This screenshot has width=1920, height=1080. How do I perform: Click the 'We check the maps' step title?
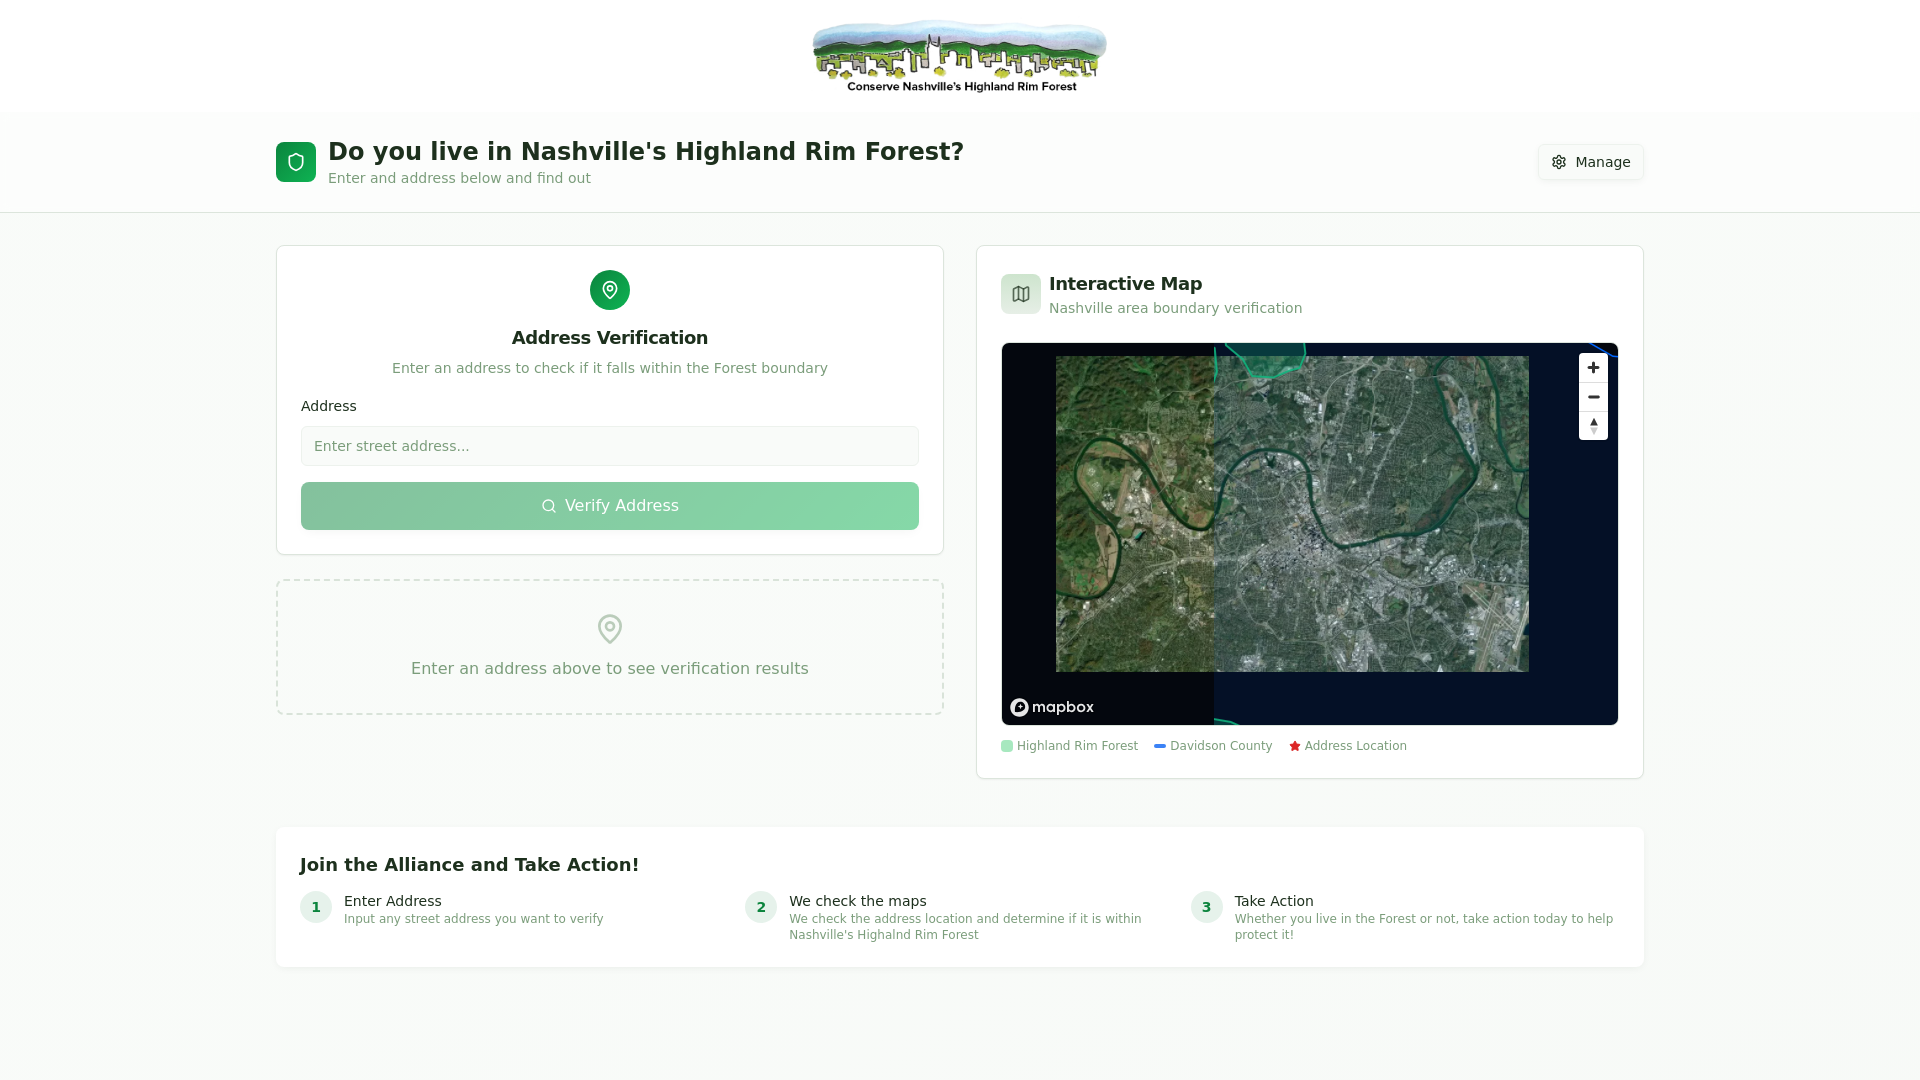(x=858, y=901)
